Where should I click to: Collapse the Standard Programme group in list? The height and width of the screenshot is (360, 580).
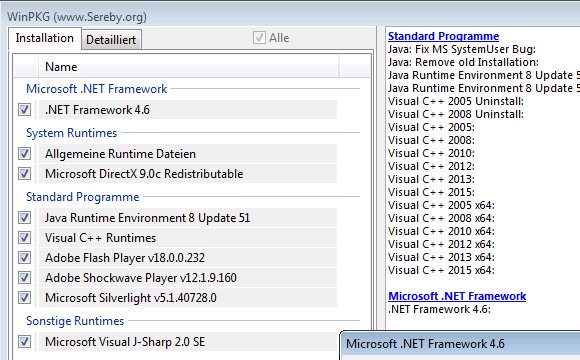click(82, 197)
